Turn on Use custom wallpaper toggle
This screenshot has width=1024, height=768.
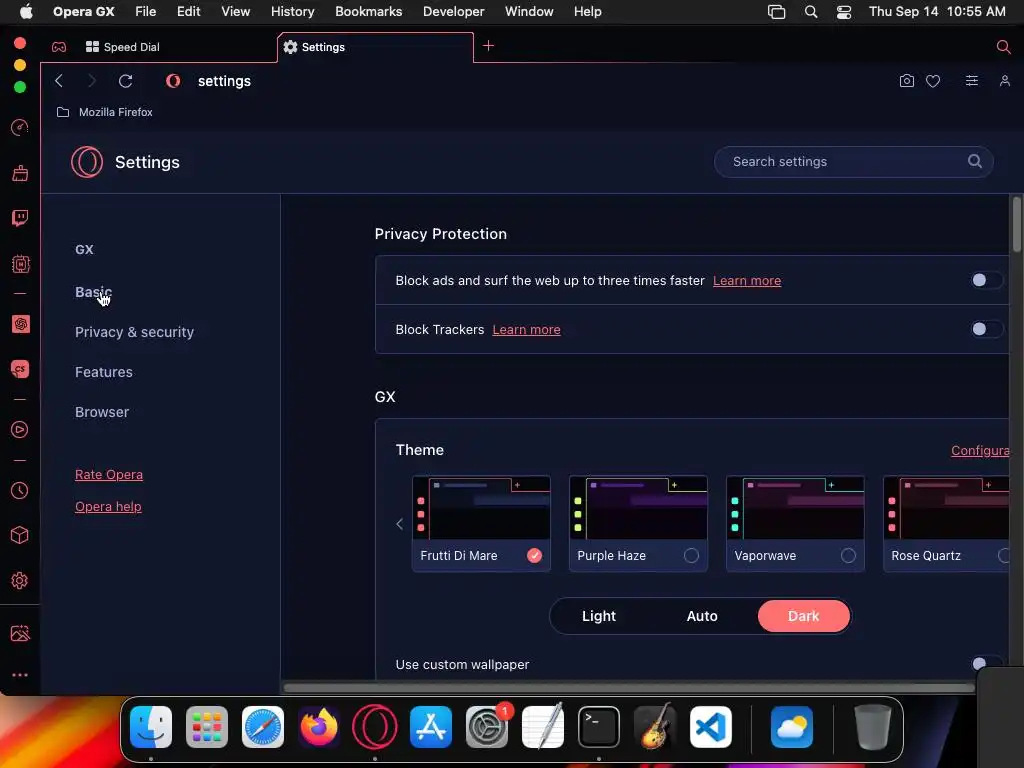[x=986, y=664]
